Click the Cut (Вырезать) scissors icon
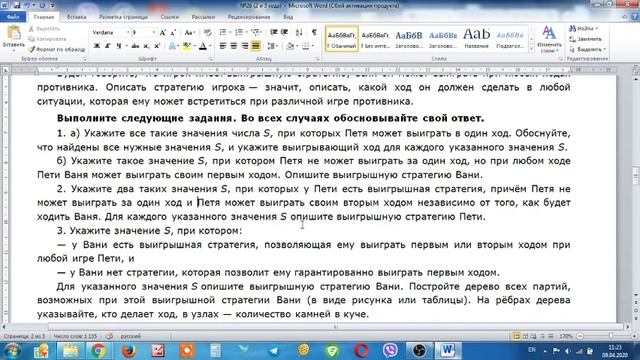 click(x=31, y=29)
